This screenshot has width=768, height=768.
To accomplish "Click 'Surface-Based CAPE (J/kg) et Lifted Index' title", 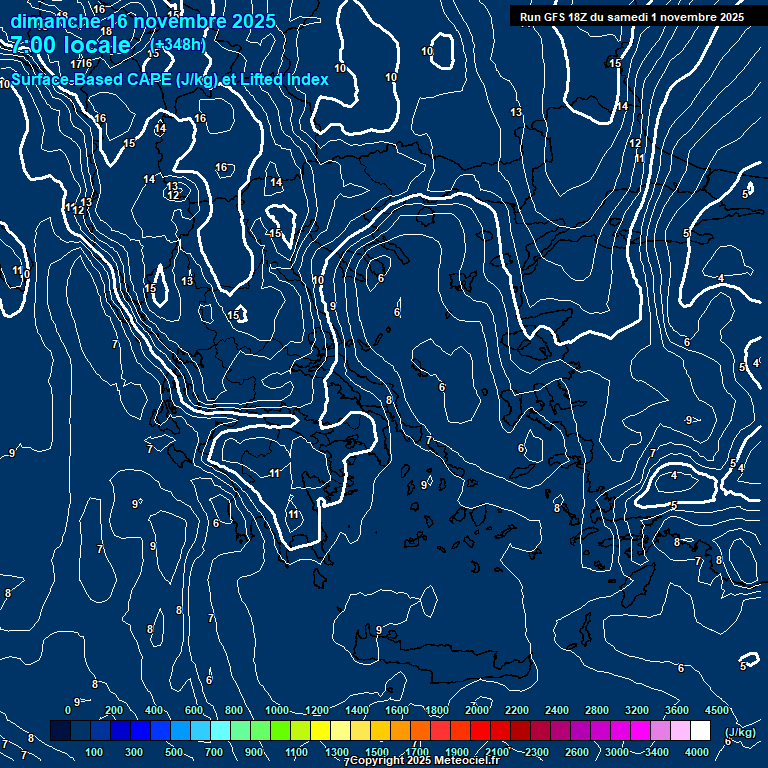I will click(x=169, y=79).
